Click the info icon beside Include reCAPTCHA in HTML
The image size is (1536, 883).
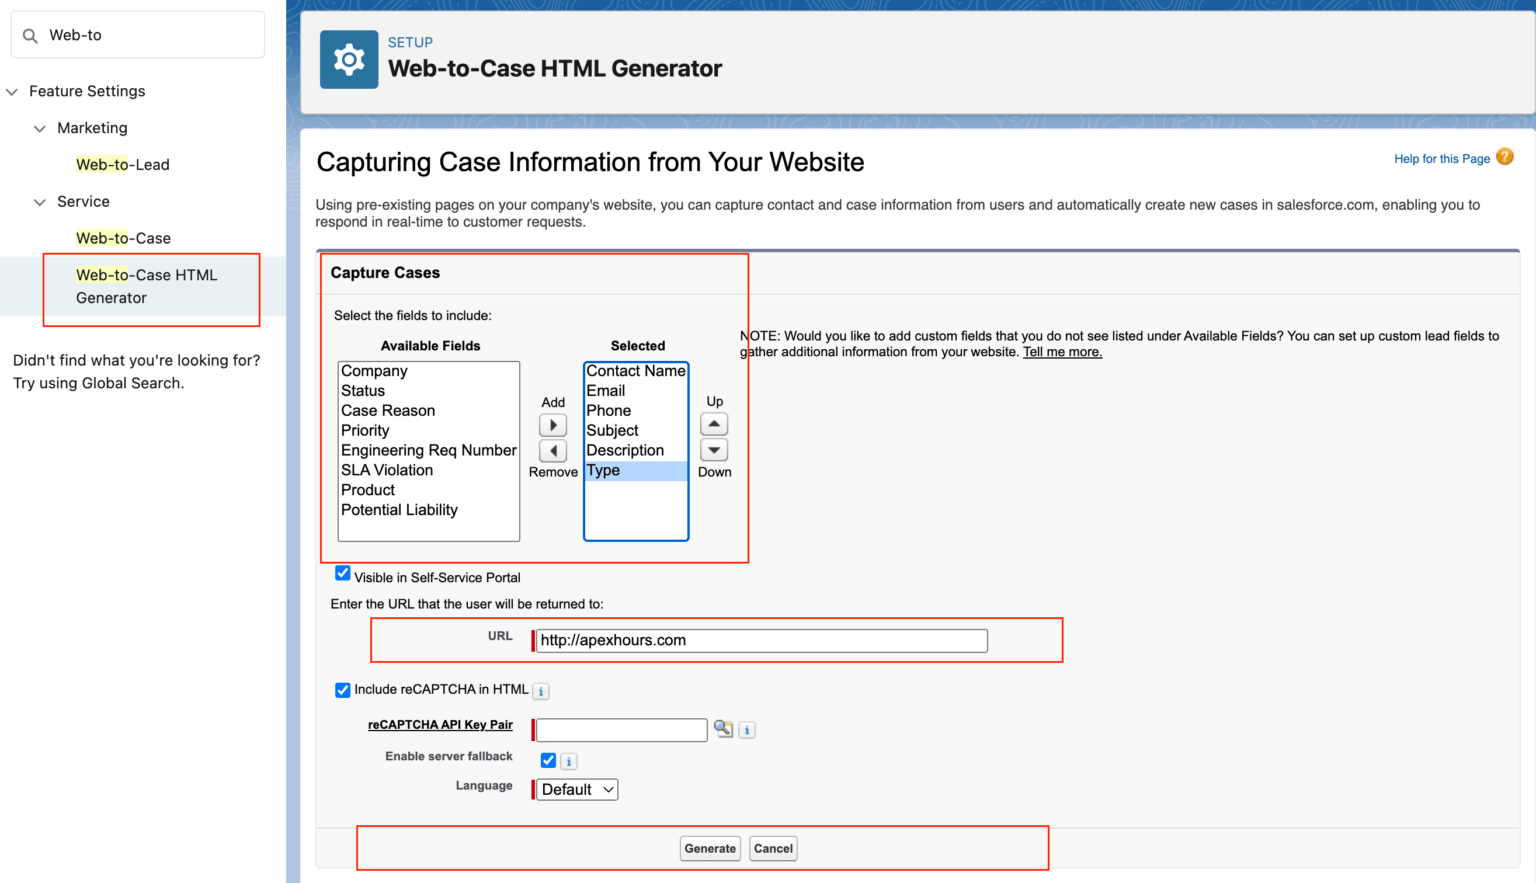[x=541, y=691]
